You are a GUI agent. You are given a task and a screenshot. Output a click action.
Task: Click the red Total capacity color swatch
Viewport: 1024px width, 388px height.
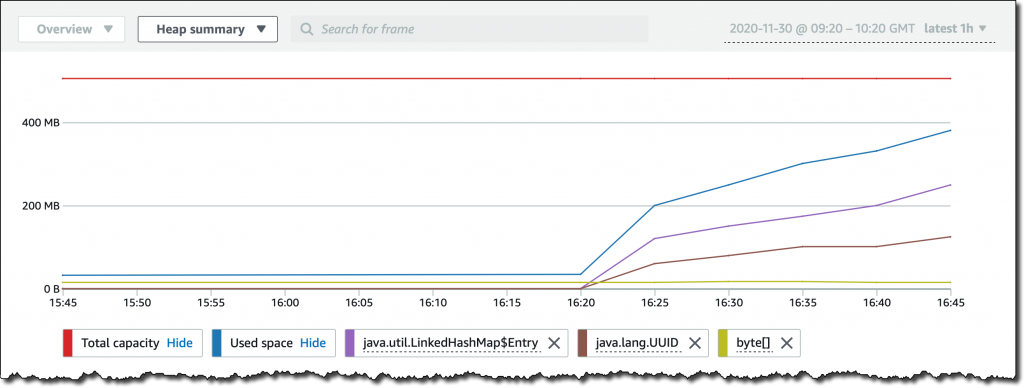pyautogui.click(x=68, y=343)
